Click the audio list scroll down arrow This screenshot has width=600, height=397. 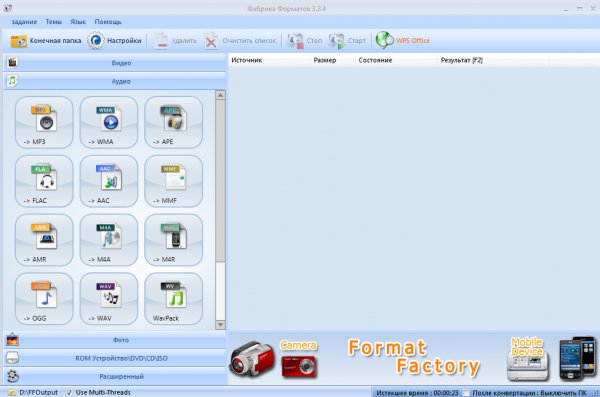point(220,325)
